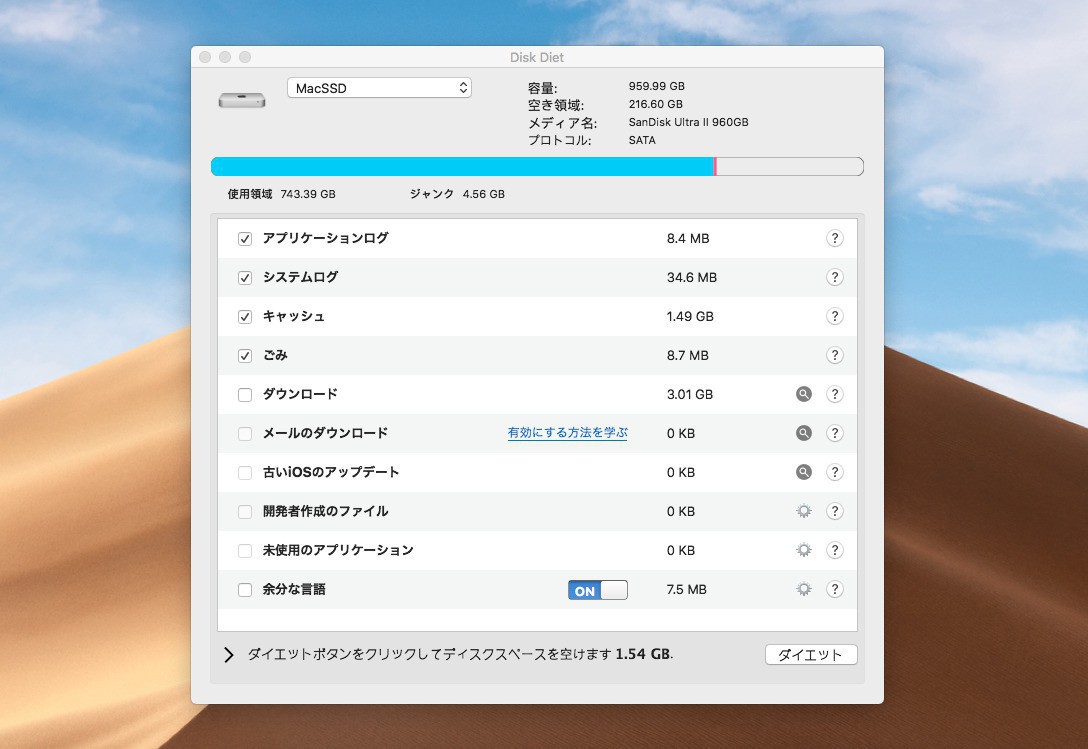Image resolution: width=1088 pixels, height=749 pixels.
Task: Uncheck the システムログ checkbox
Action: tap(245, 278)
